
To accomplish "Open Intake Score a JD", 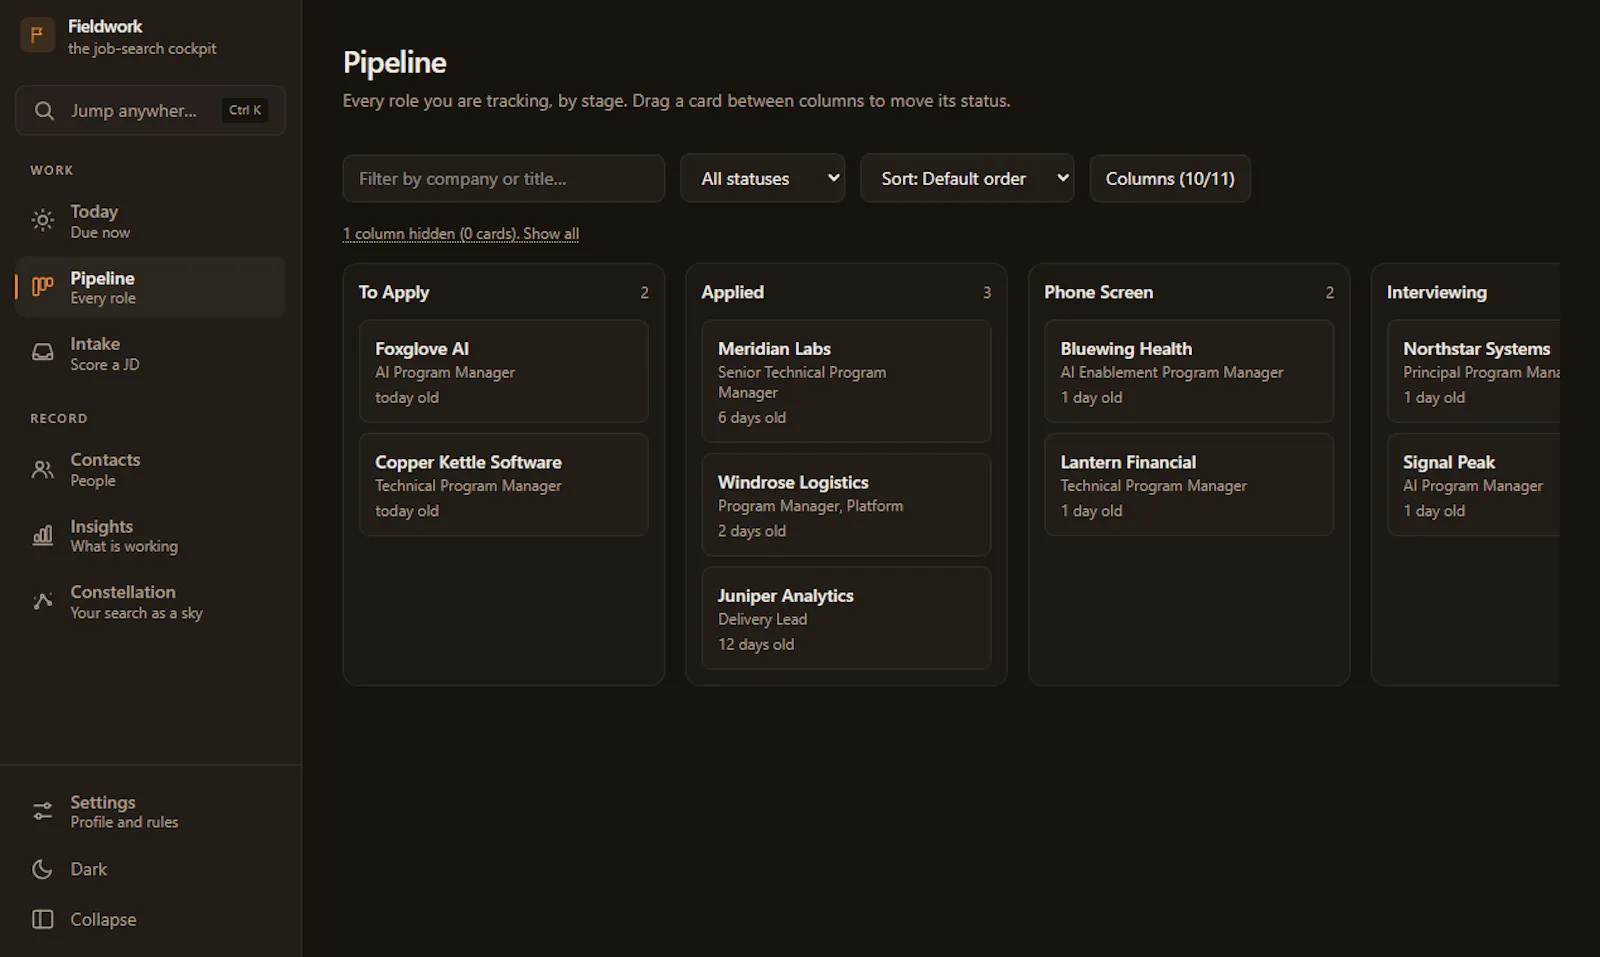I will pos(150,353).
